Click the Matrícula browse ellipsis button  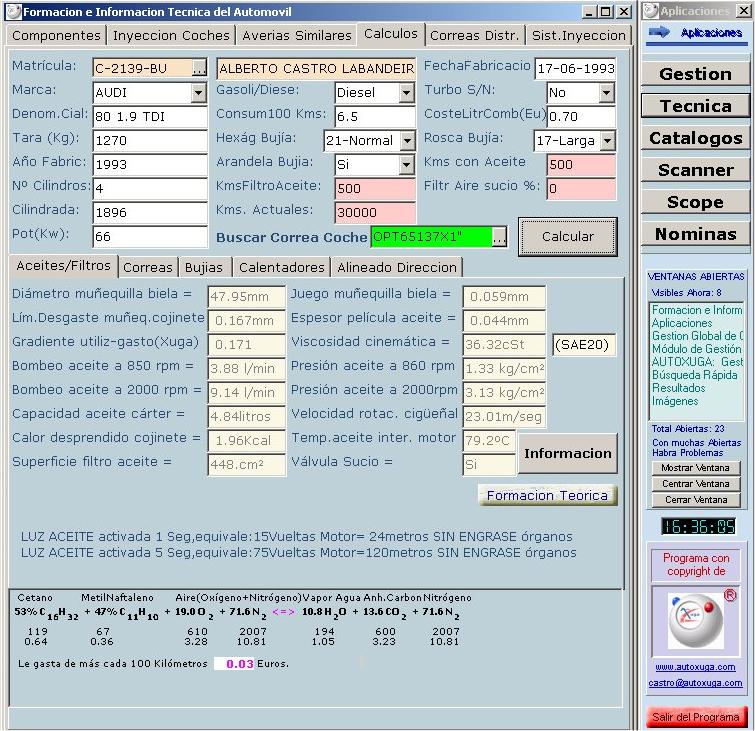point(199,68)
